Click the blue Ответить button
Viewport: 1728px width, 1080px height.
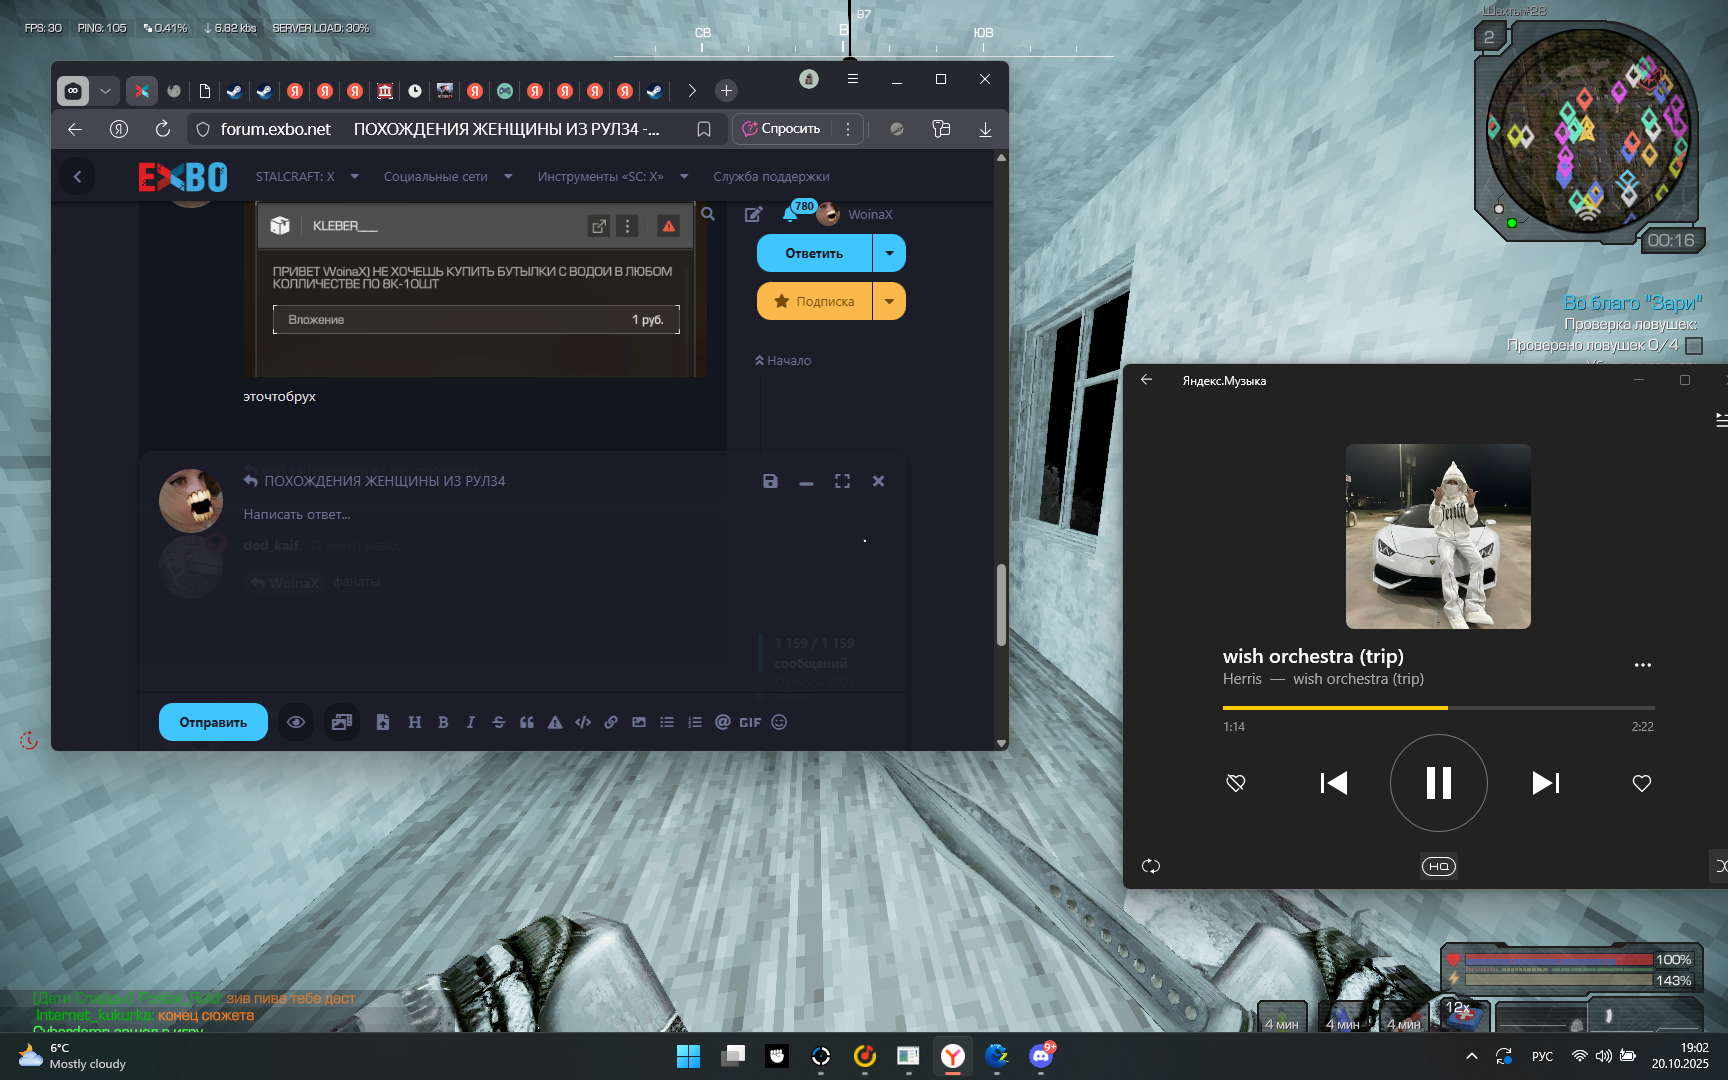[x=814, y=253]
